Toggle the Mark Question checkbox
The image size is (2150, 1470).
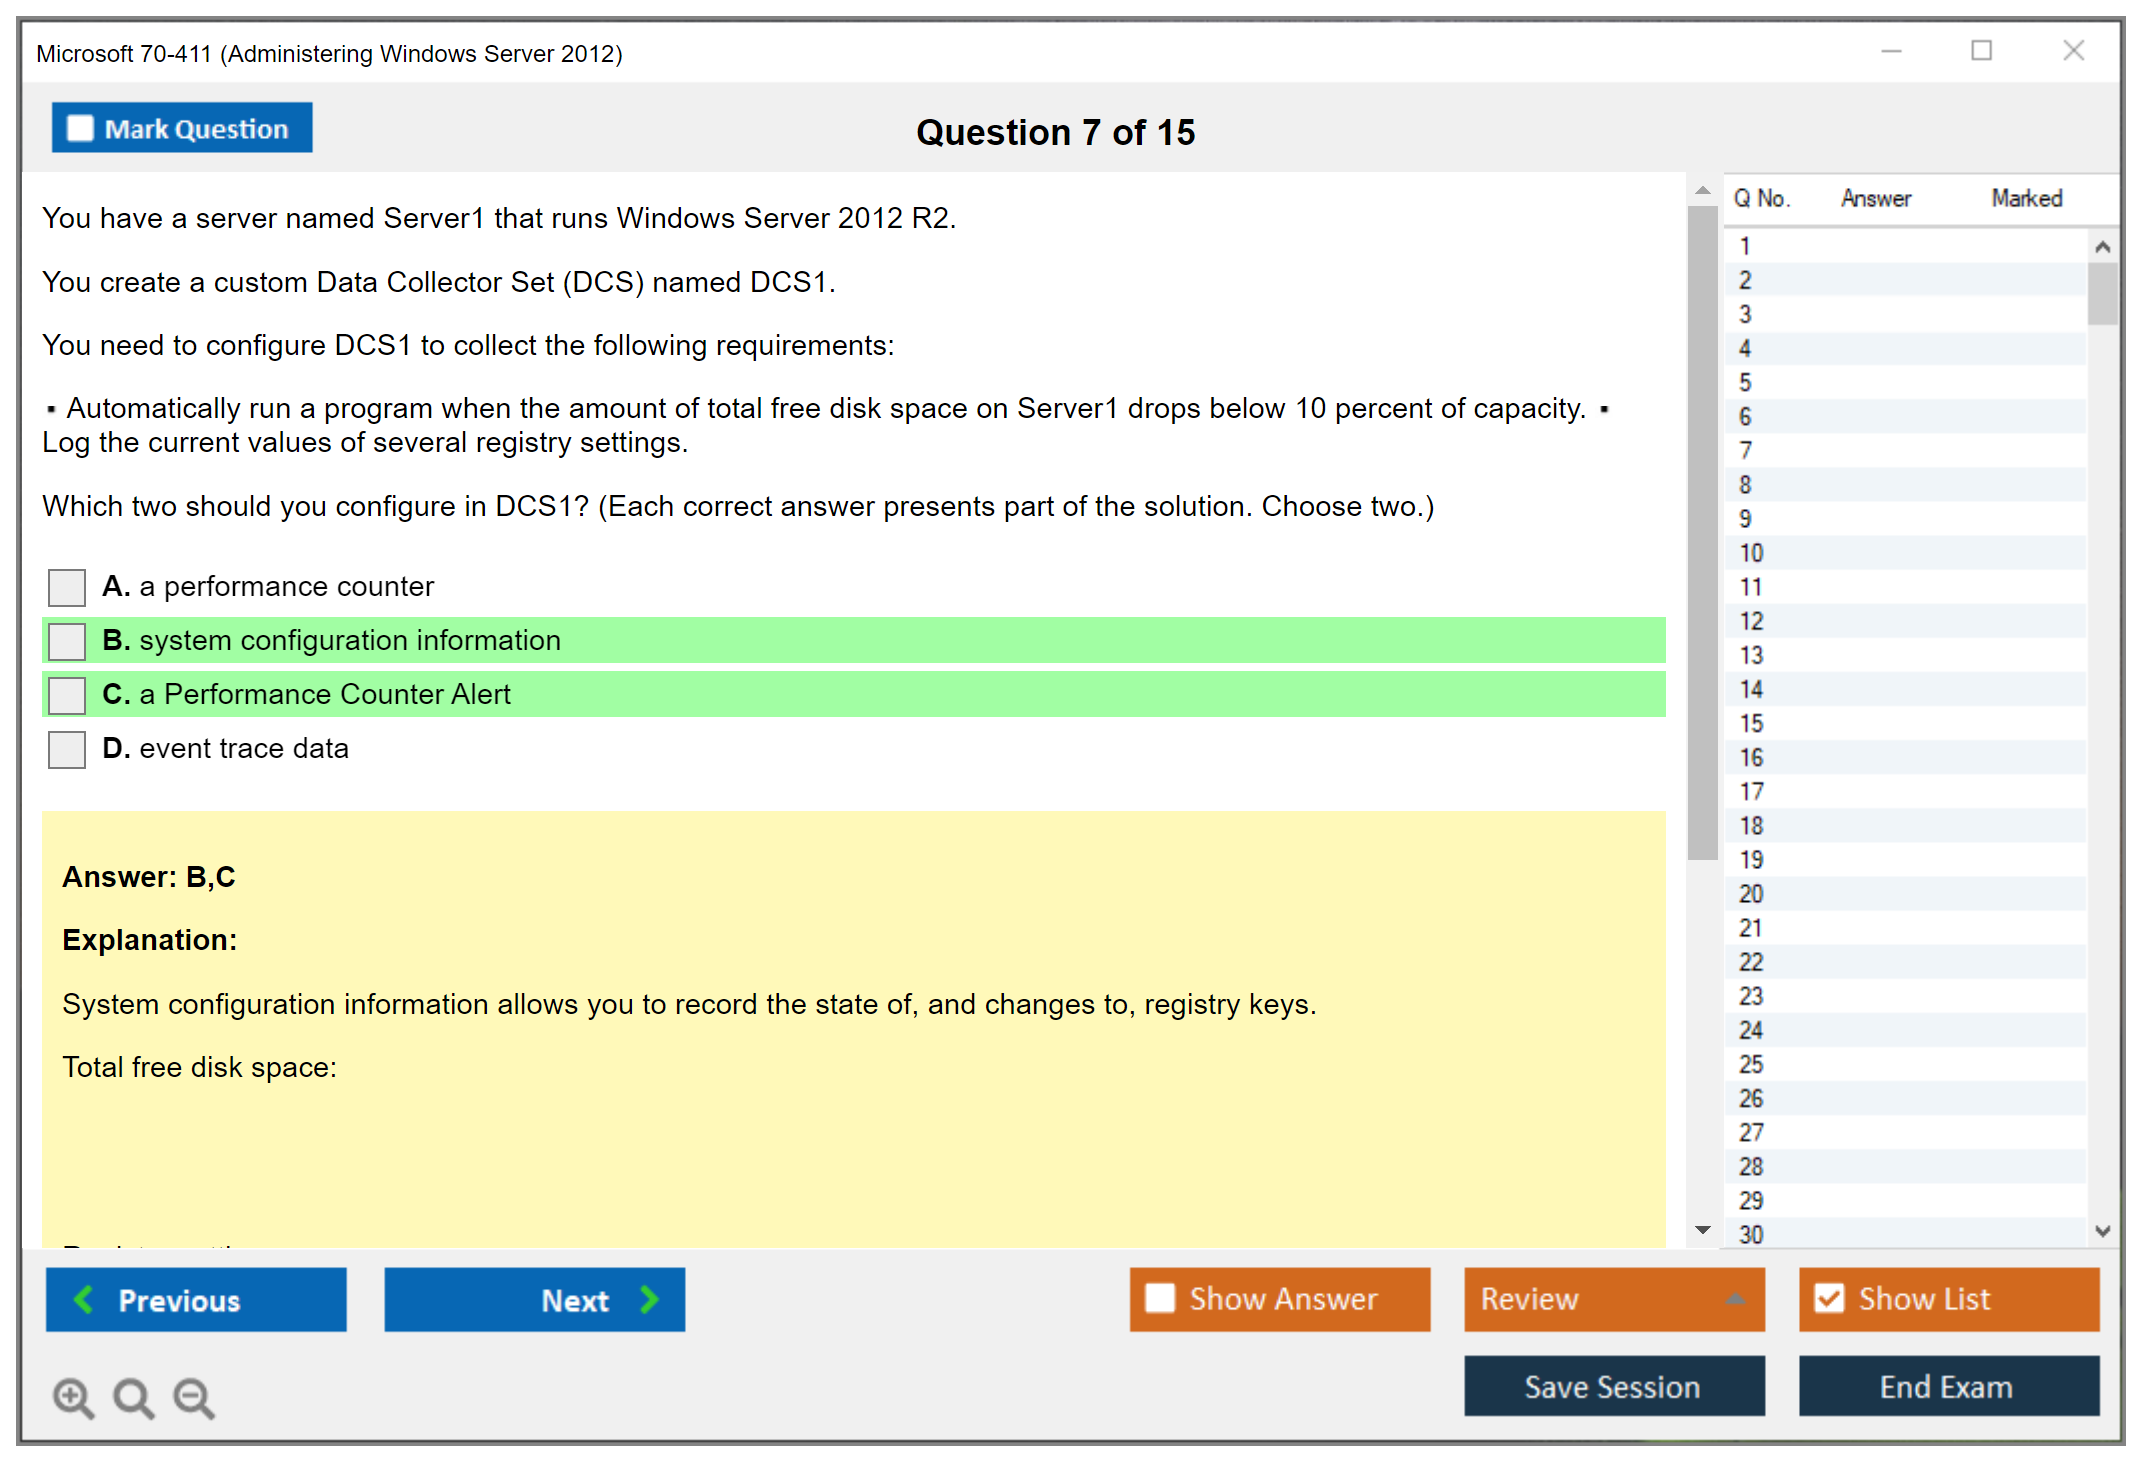point(80,128)
